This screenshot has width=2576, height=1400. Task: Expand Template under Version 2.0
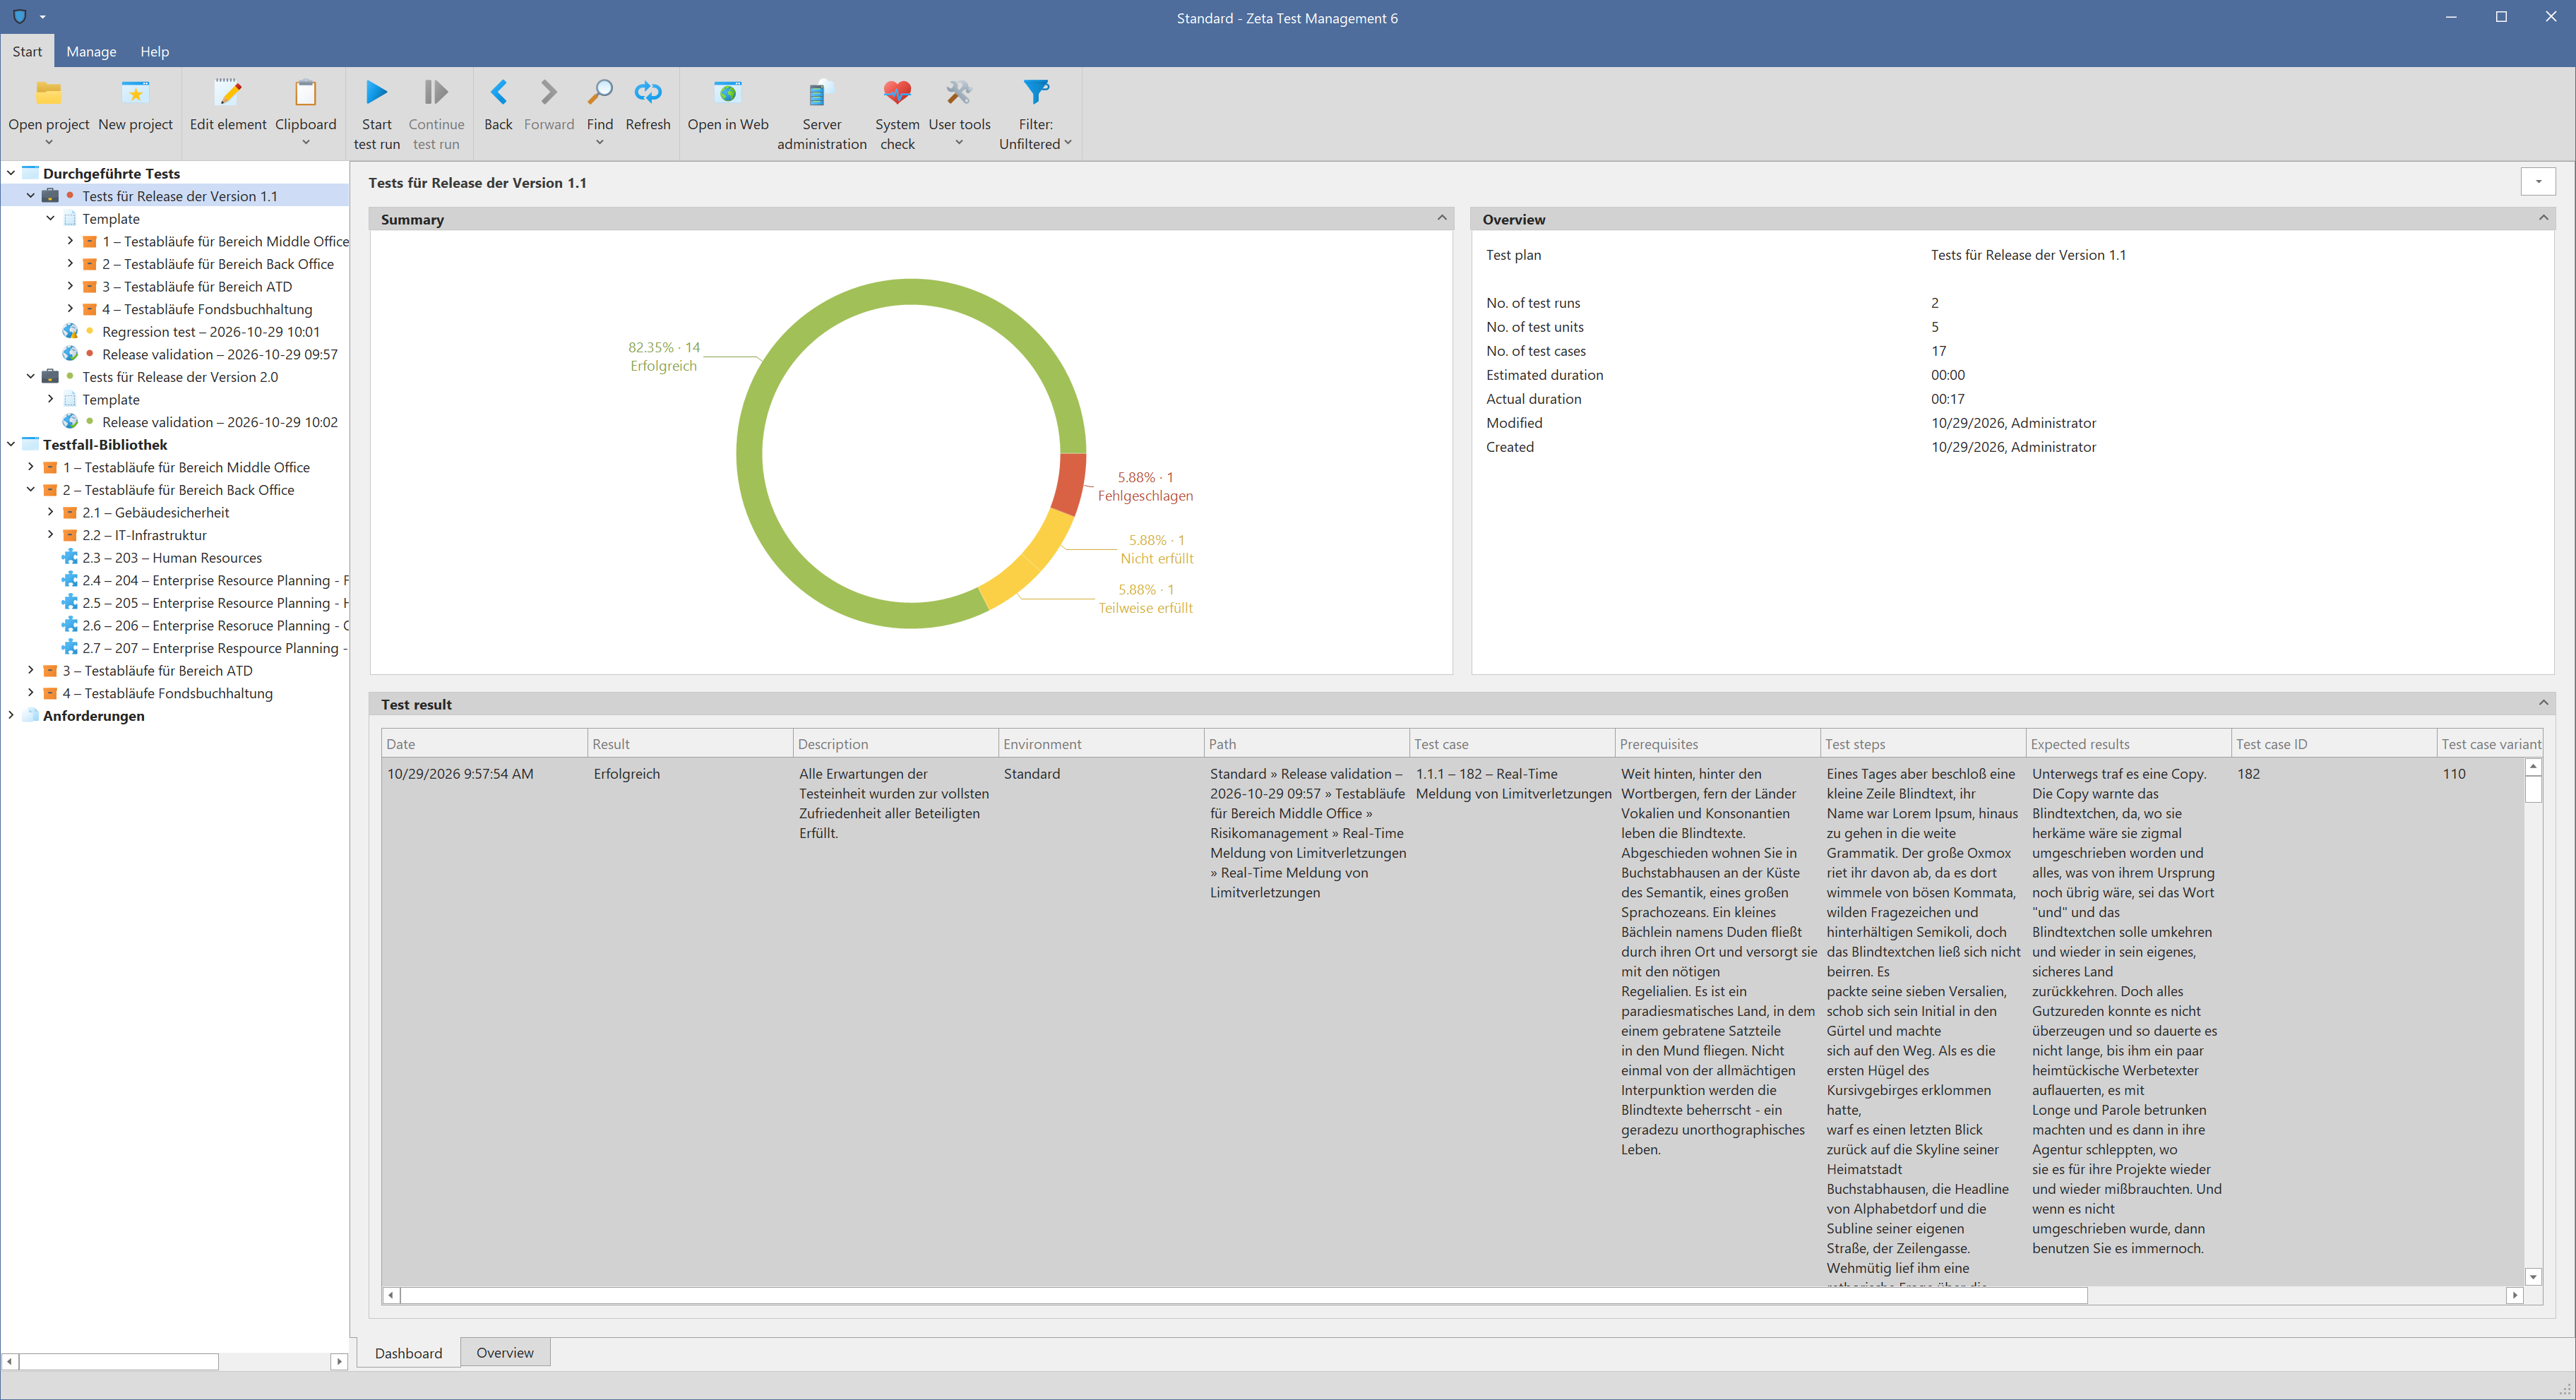click(51, 399)
